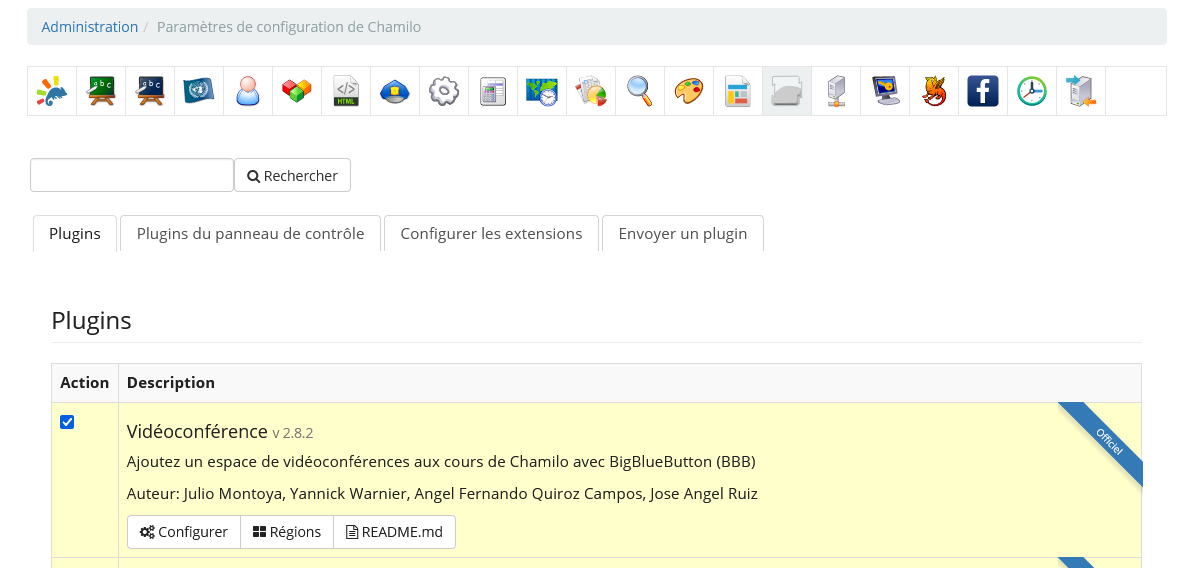Open the Configurer les extensions tab
Image resolution: width=1183 pixels, height=568 pixels.
tap(491, 234)
